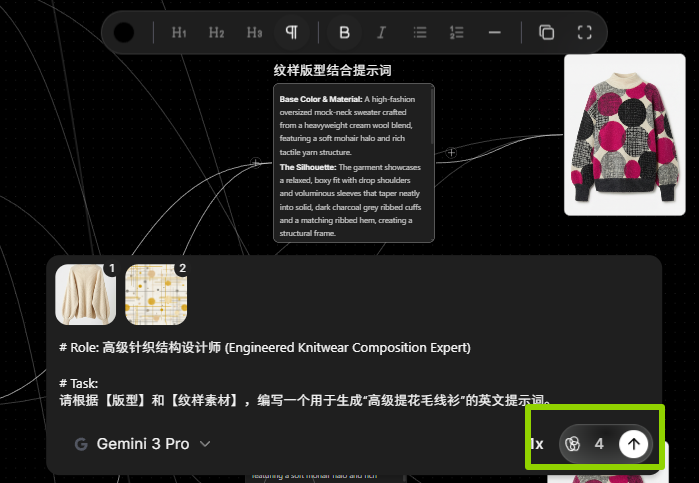Insert a horizontal divider line
Viewport: 699px width, 483px height.
tap(494, 32)
